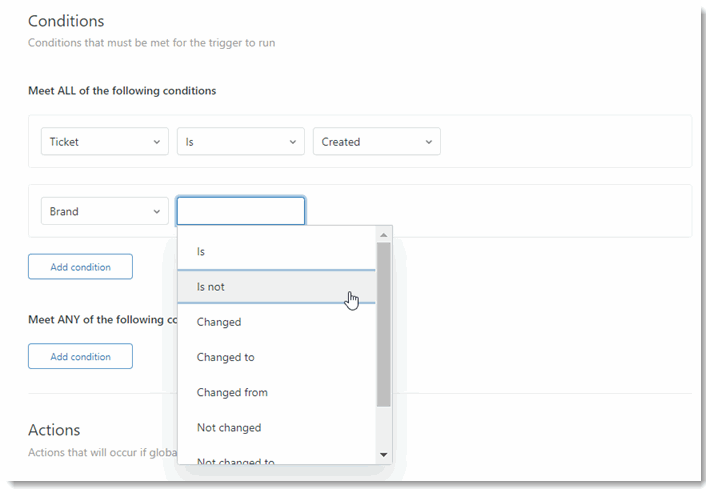Select the Changed to option
The image size is (706, 489).
(x=276, y=357)
